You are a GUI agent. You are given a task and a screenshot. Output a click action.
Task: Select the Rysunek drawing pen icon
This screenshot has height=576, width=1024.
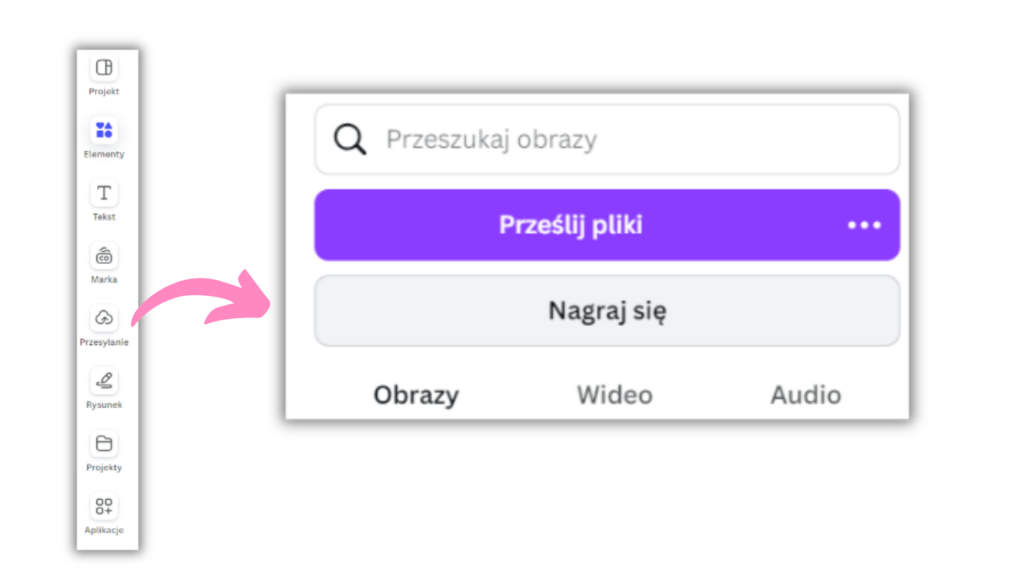[104, 381]
